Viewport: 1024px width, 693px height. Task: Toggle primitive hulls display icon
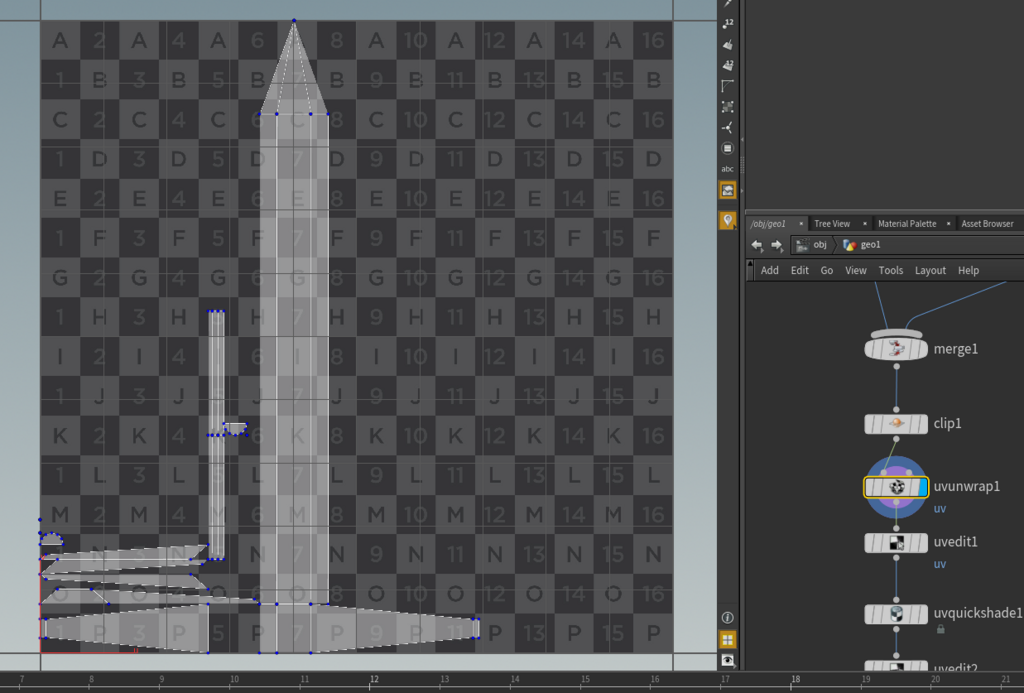[x=728, y=86]
